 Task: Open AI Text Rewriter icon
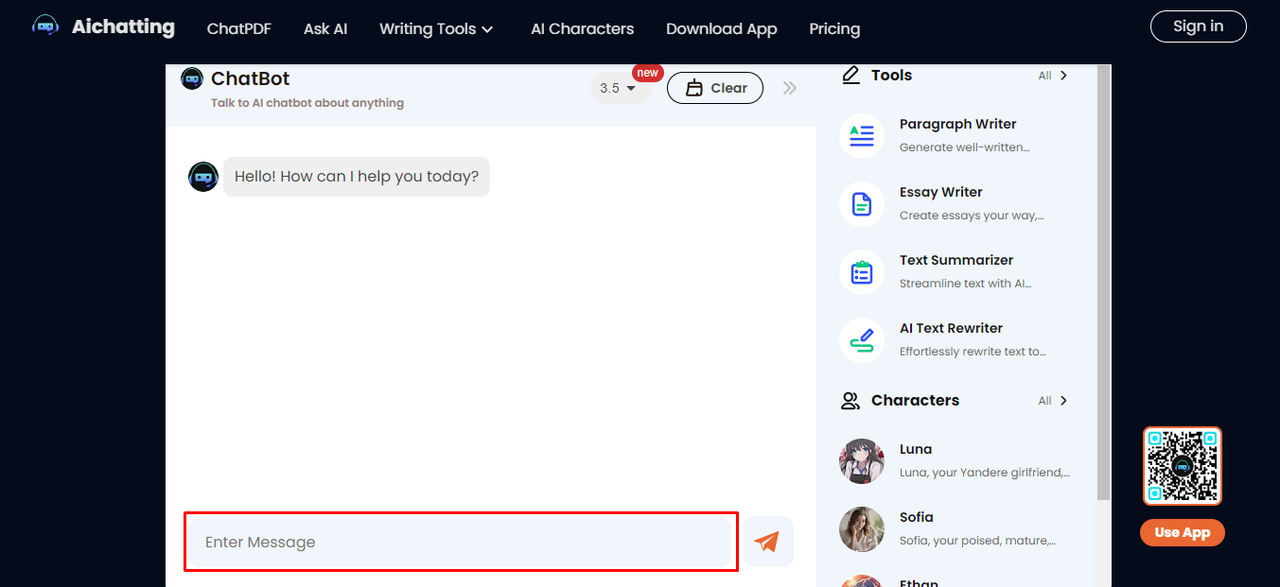861,340
